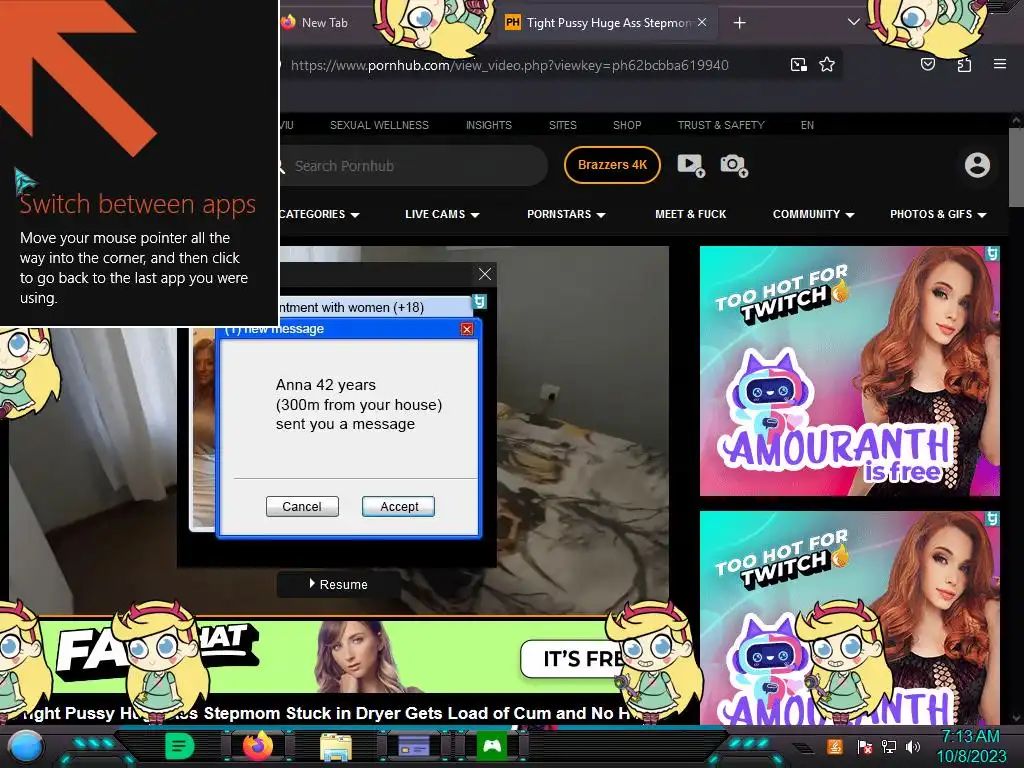The width and height of the screenshot is (1024, 768).
Task: Close the new message dialog red X
Action: pyautogui.click(x=466, y=328)
